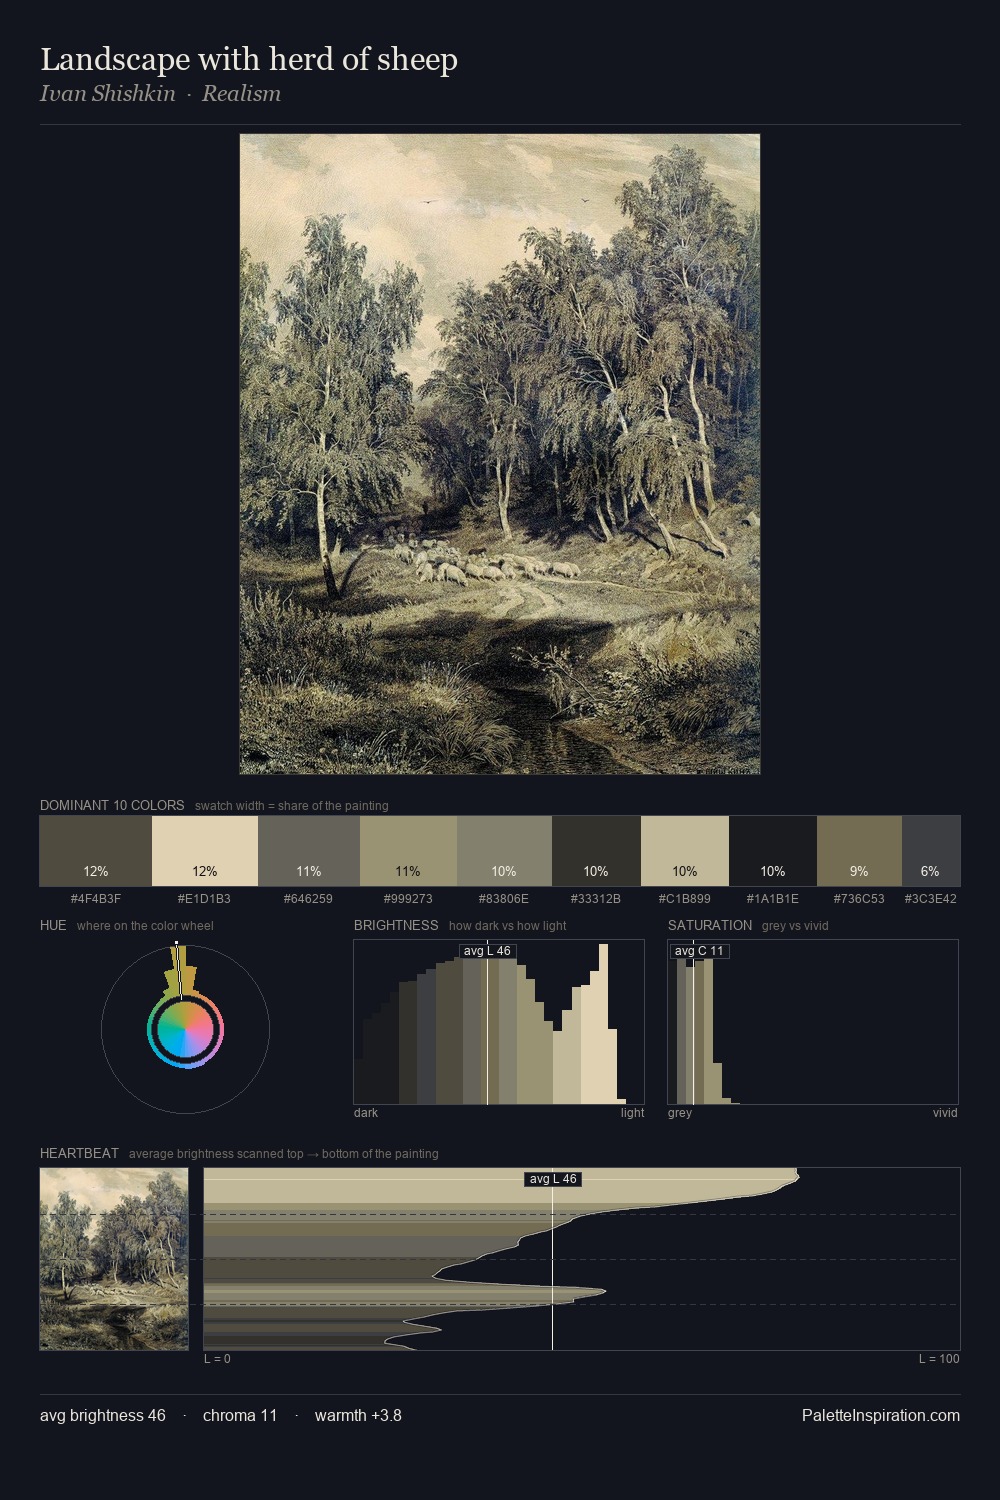Click the hex code text '#4F4B3F'
This screenshot has width=1000, height=1500.
(x=96, y=899)
